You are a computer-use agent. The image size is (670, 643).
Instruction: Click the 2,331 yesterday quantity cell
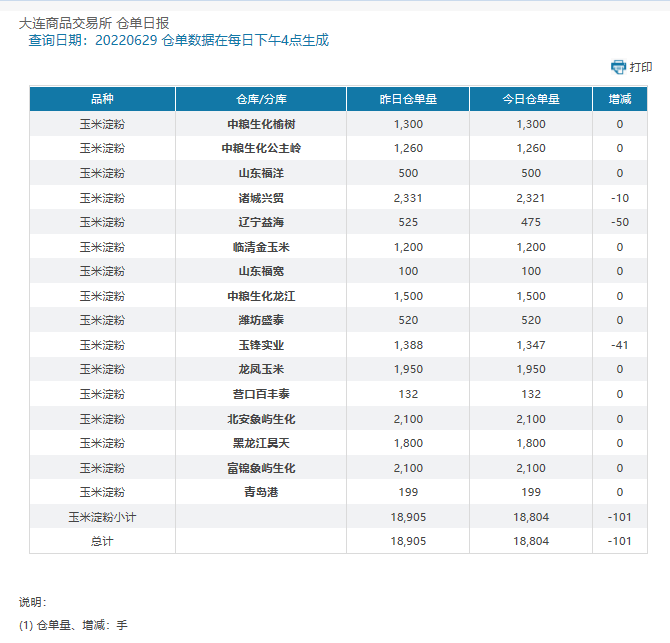click(x=408, y=198)
